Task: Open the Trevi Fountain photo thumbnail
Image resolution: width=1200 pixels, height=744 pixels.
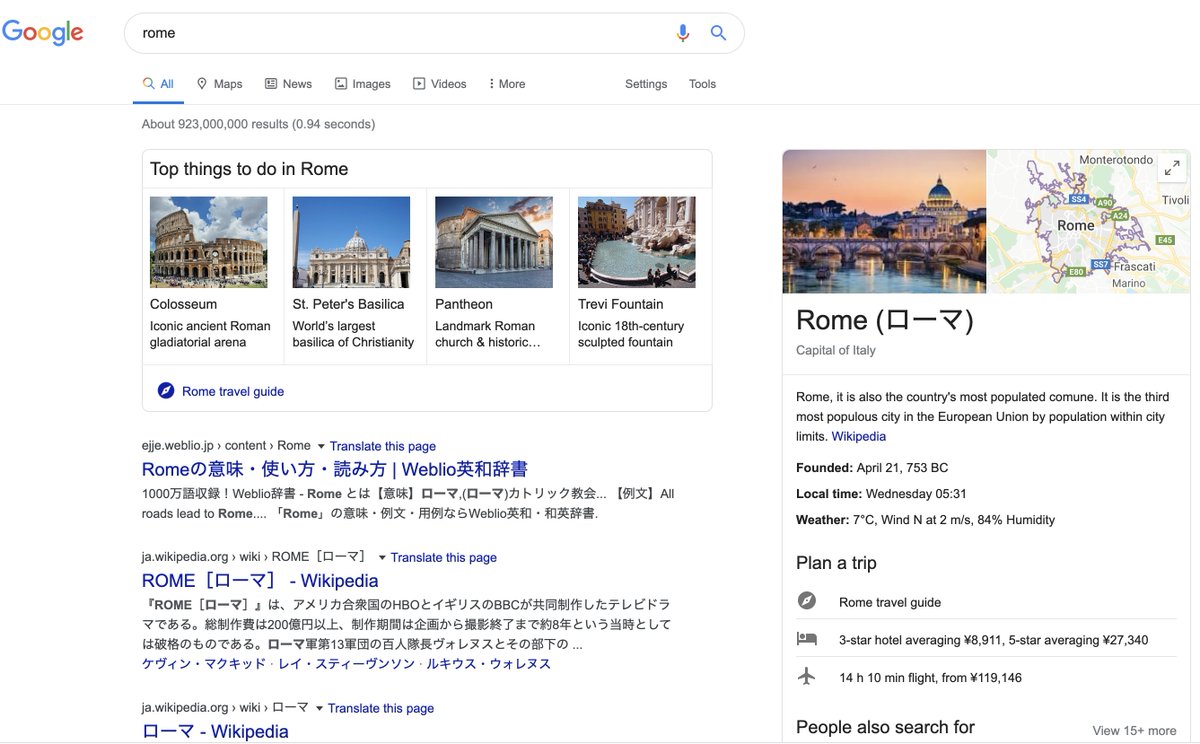Action: click(x=636, y=242)
